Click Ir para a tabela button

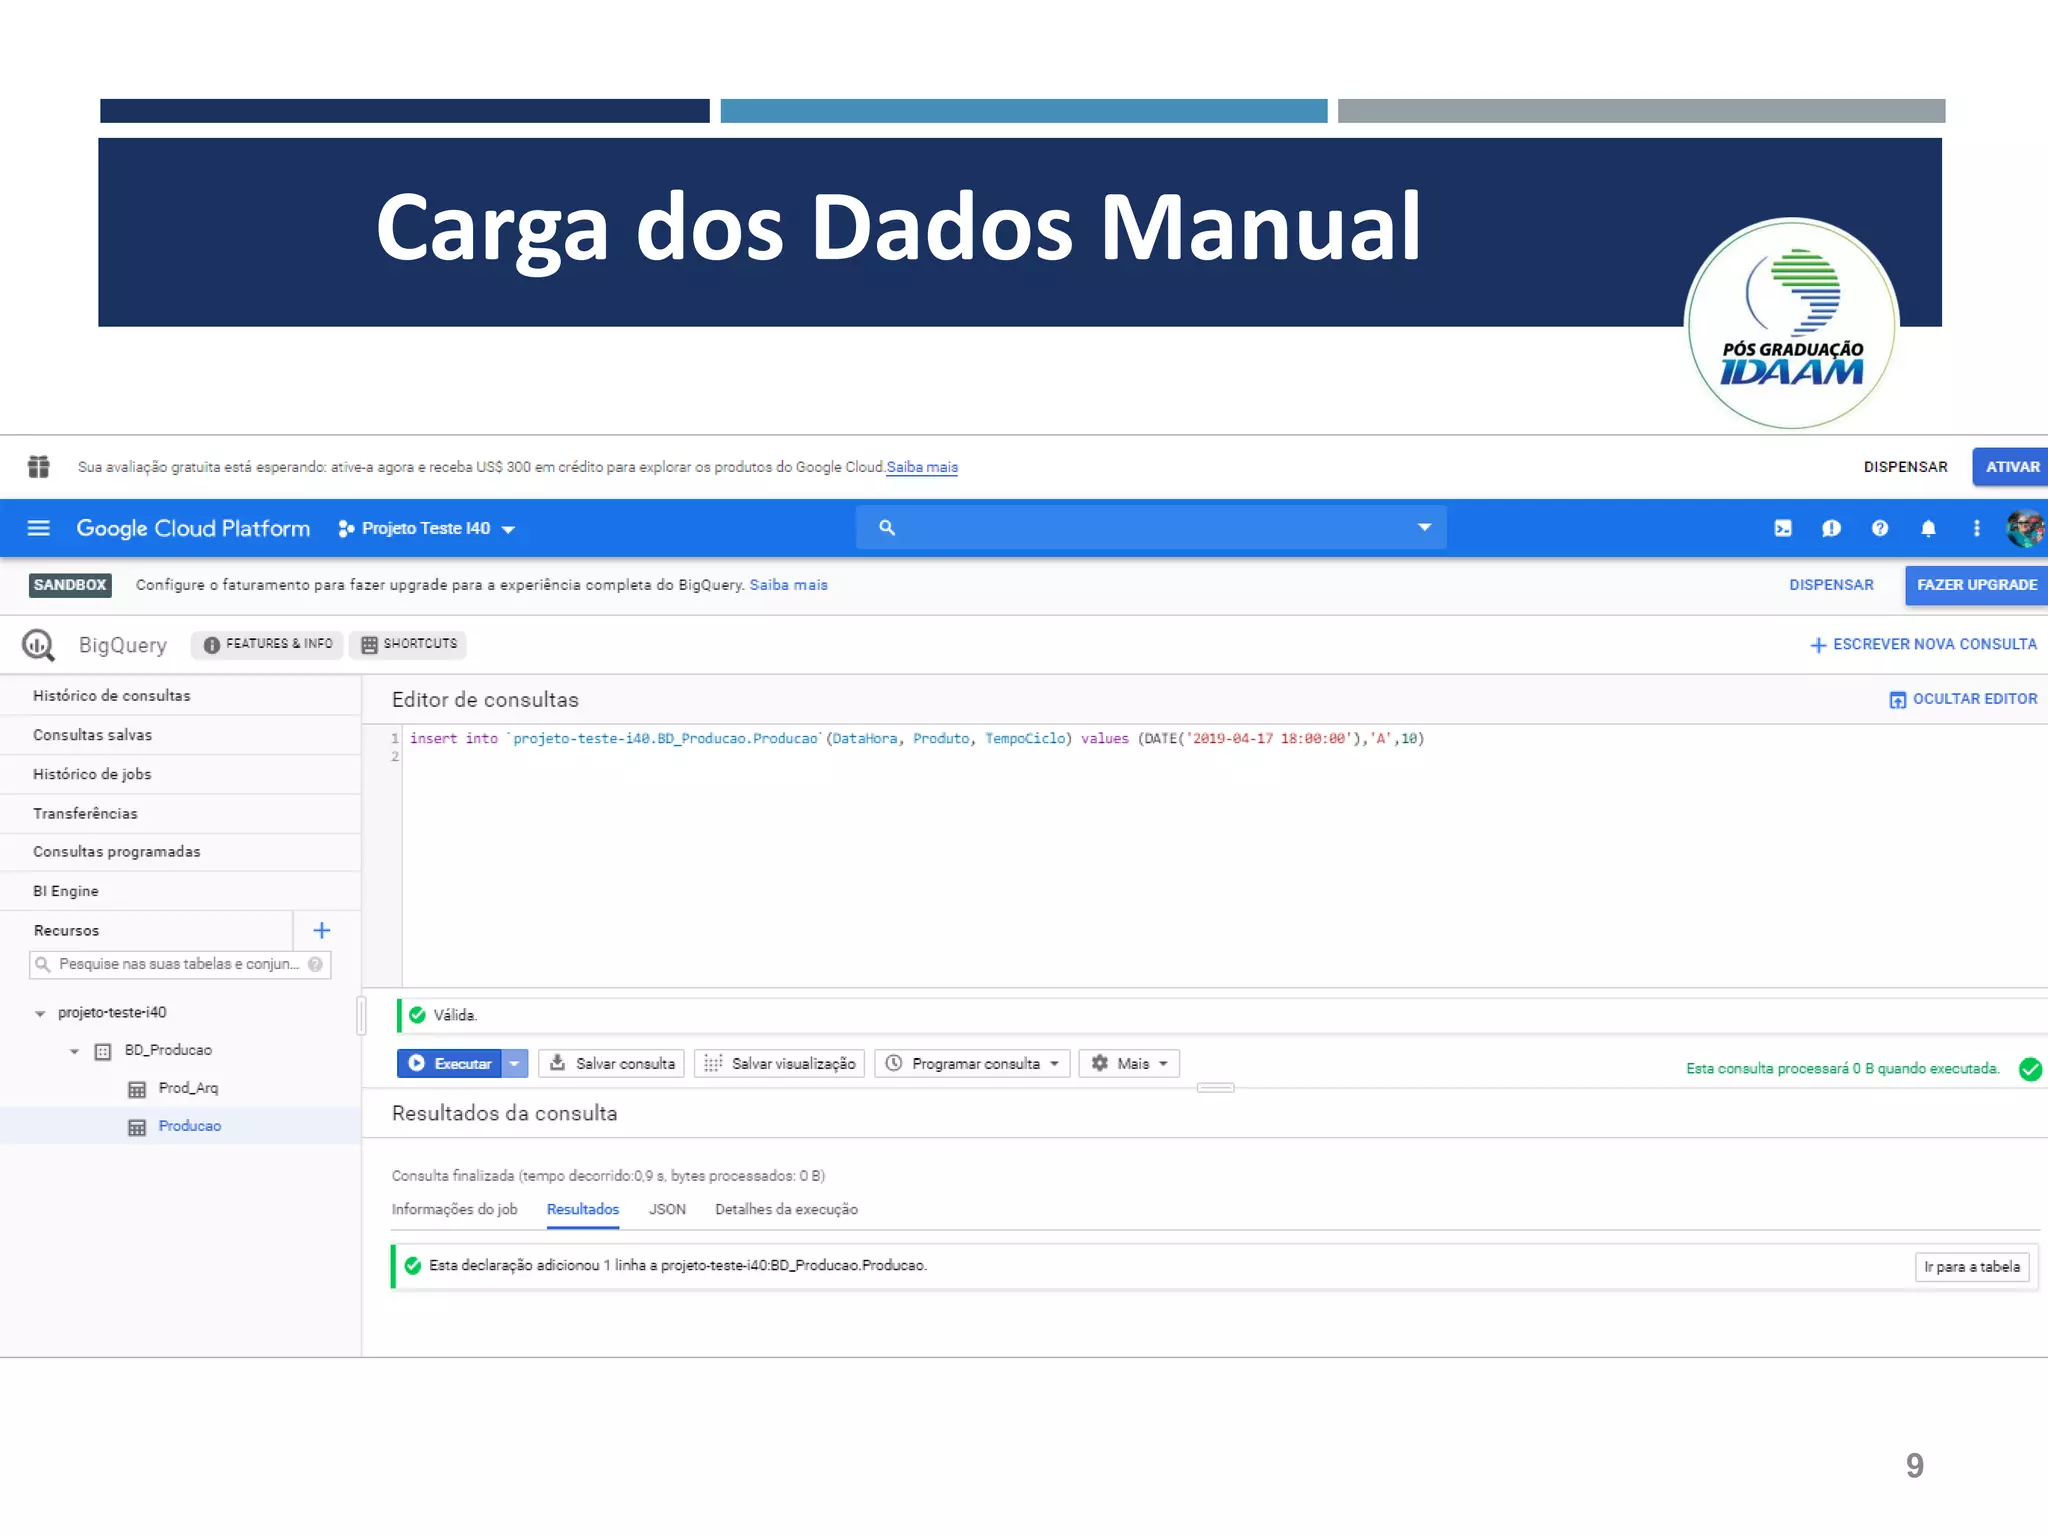point(1971,1267)
